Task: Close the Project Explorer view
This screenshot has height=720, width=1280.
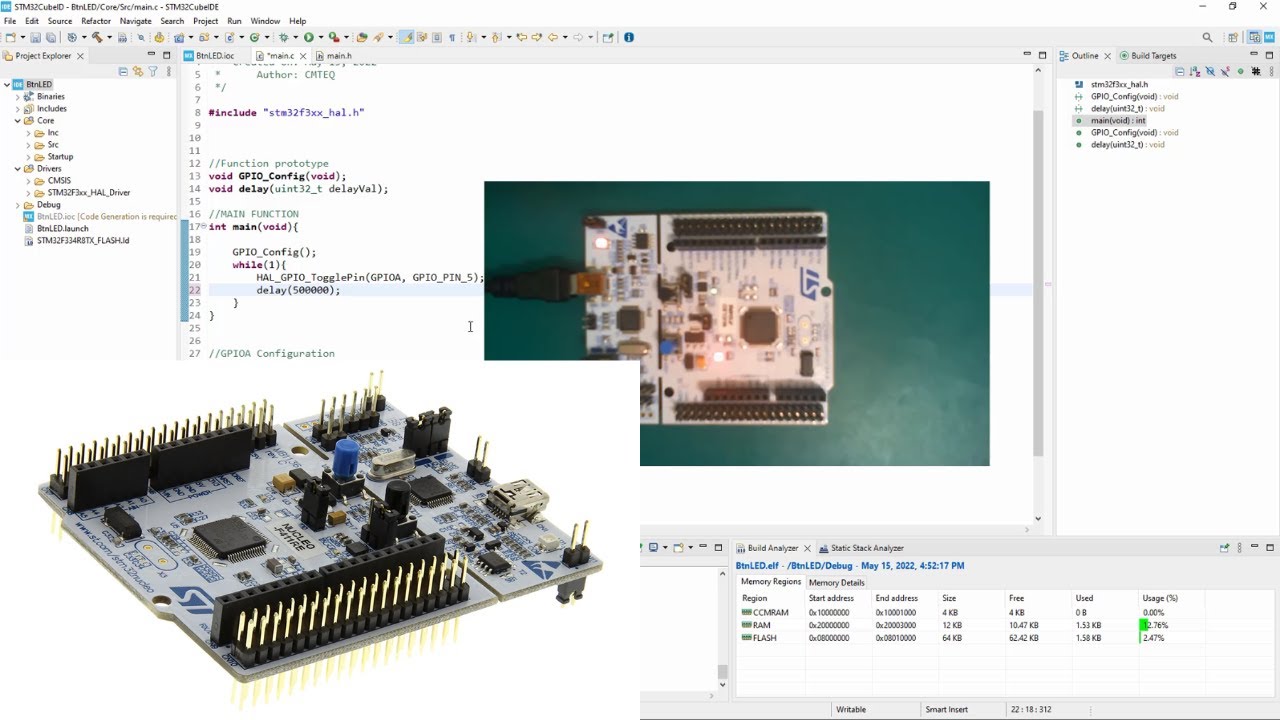Action: click(80, 56)
